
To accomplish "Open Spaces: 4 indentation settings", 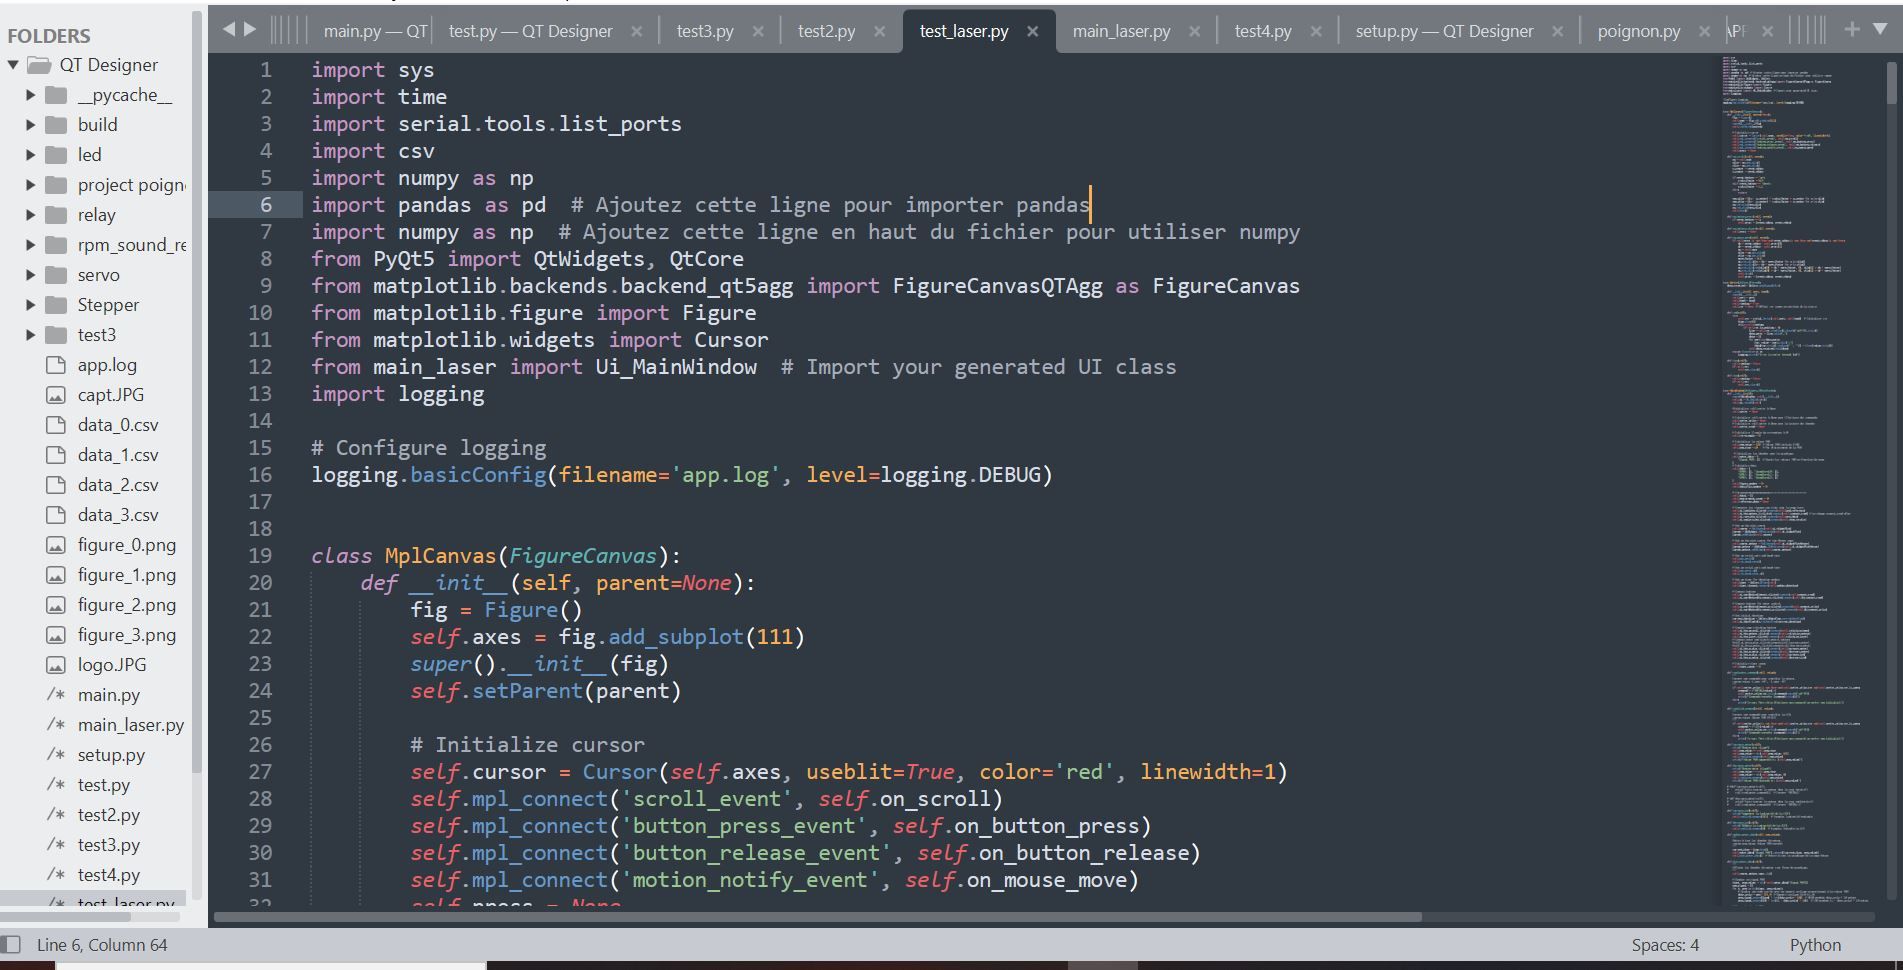I will (1665, 945).
